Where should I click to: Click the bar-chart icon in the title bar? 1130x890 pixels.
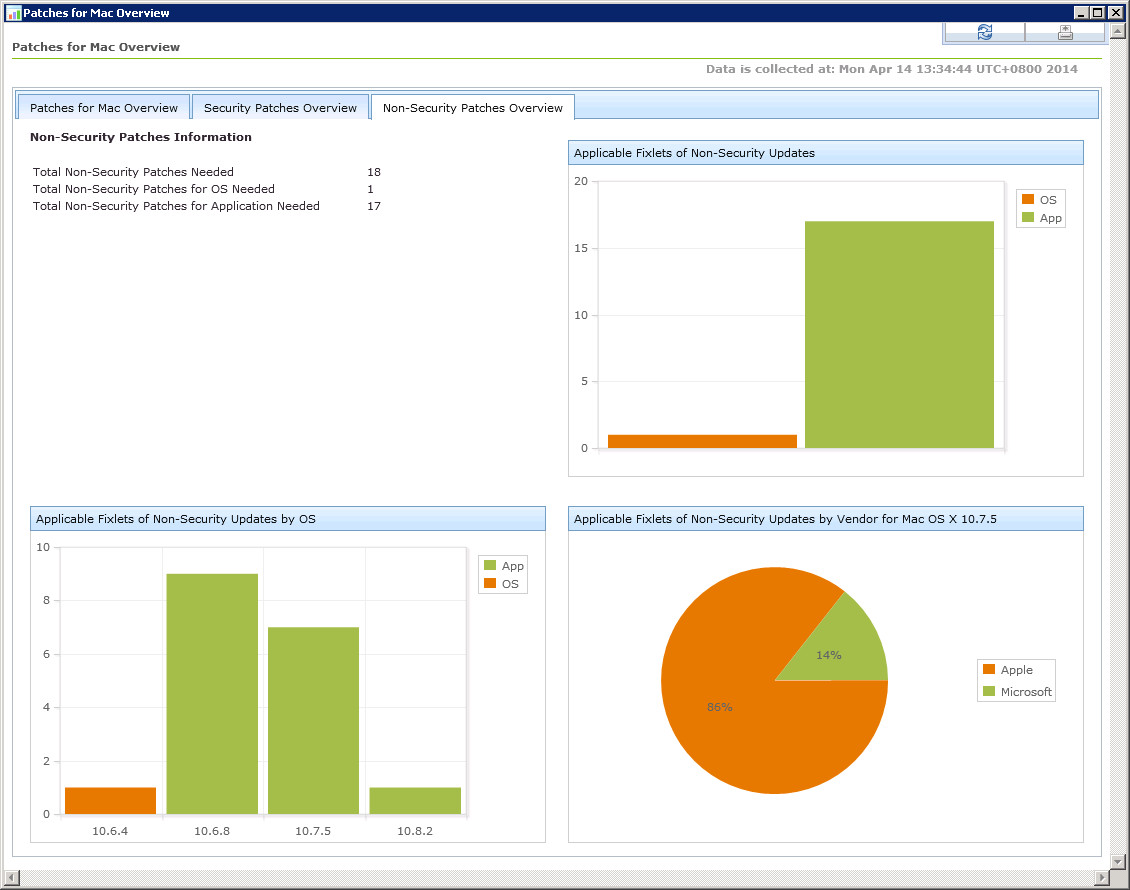(x=13, y=13)
